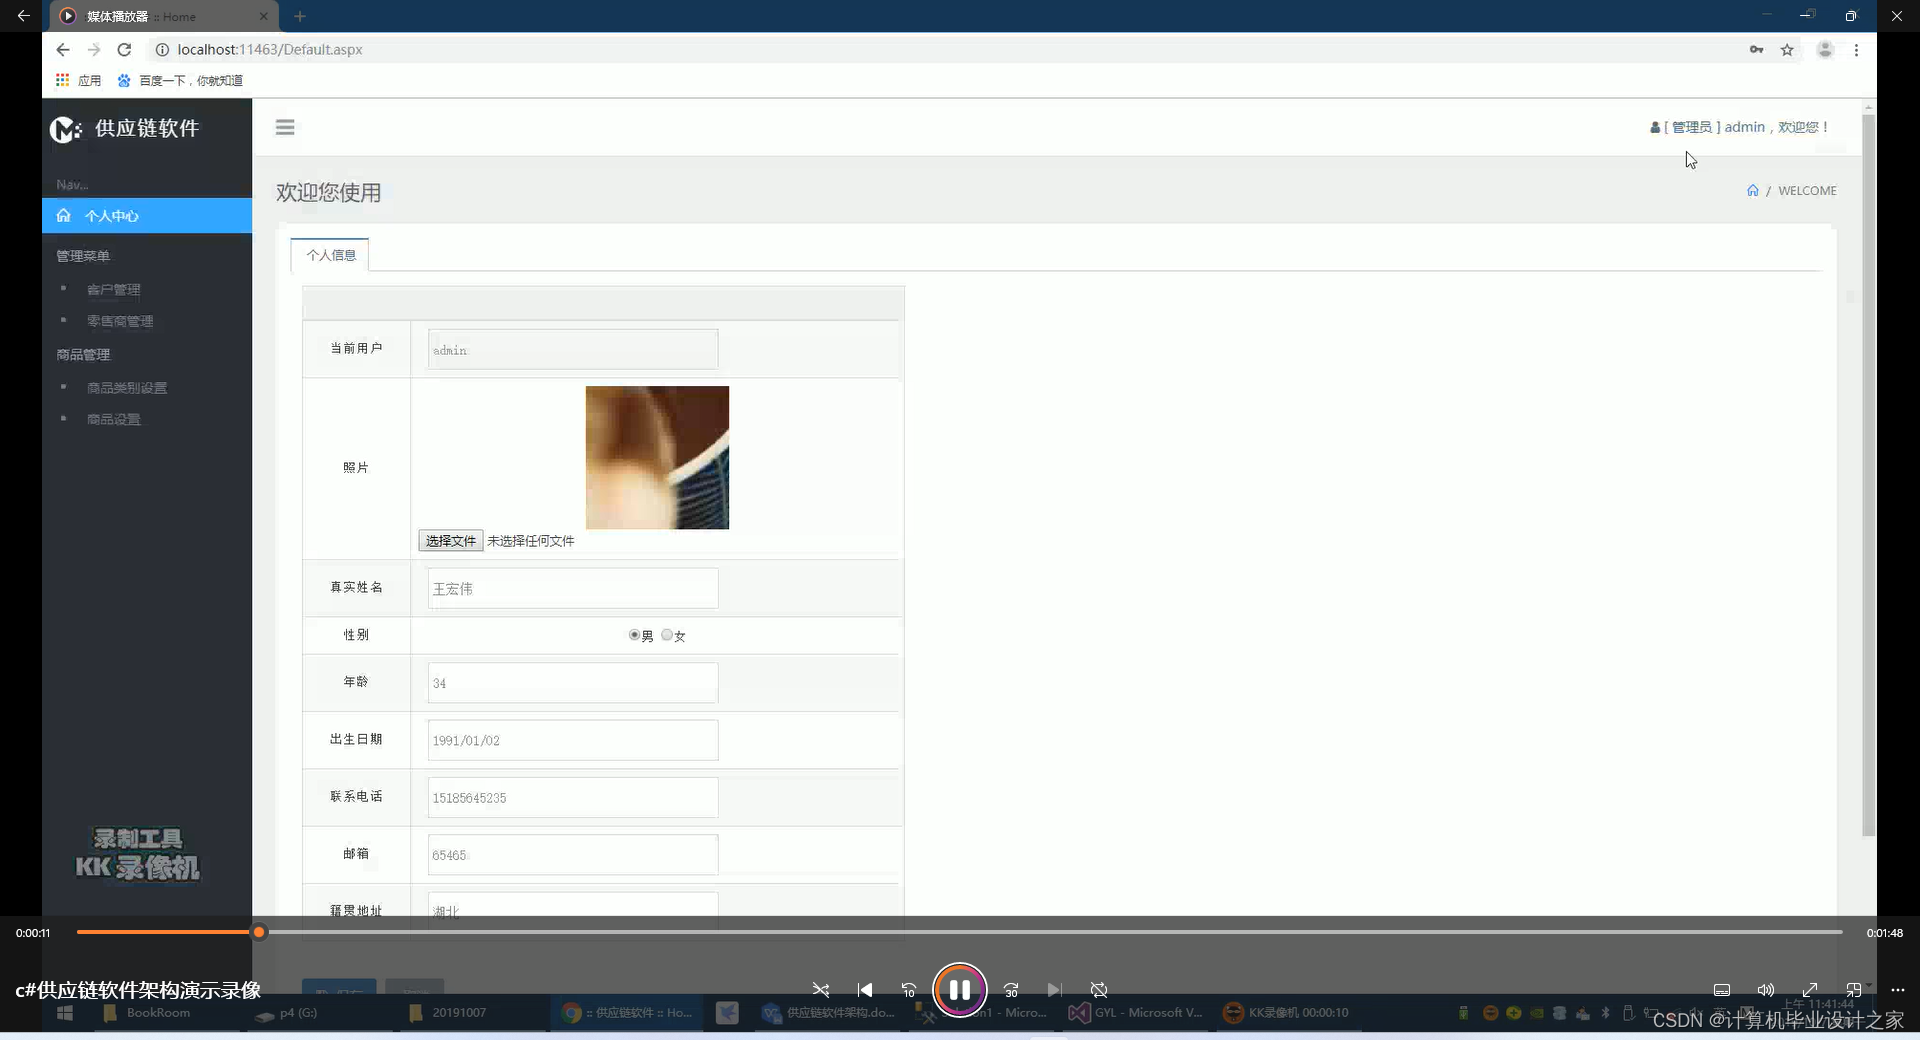The width and height of the screenshot is (1920, 1040).
Task: Open the Chrome profile avatar
Action: click(1825, 50)
